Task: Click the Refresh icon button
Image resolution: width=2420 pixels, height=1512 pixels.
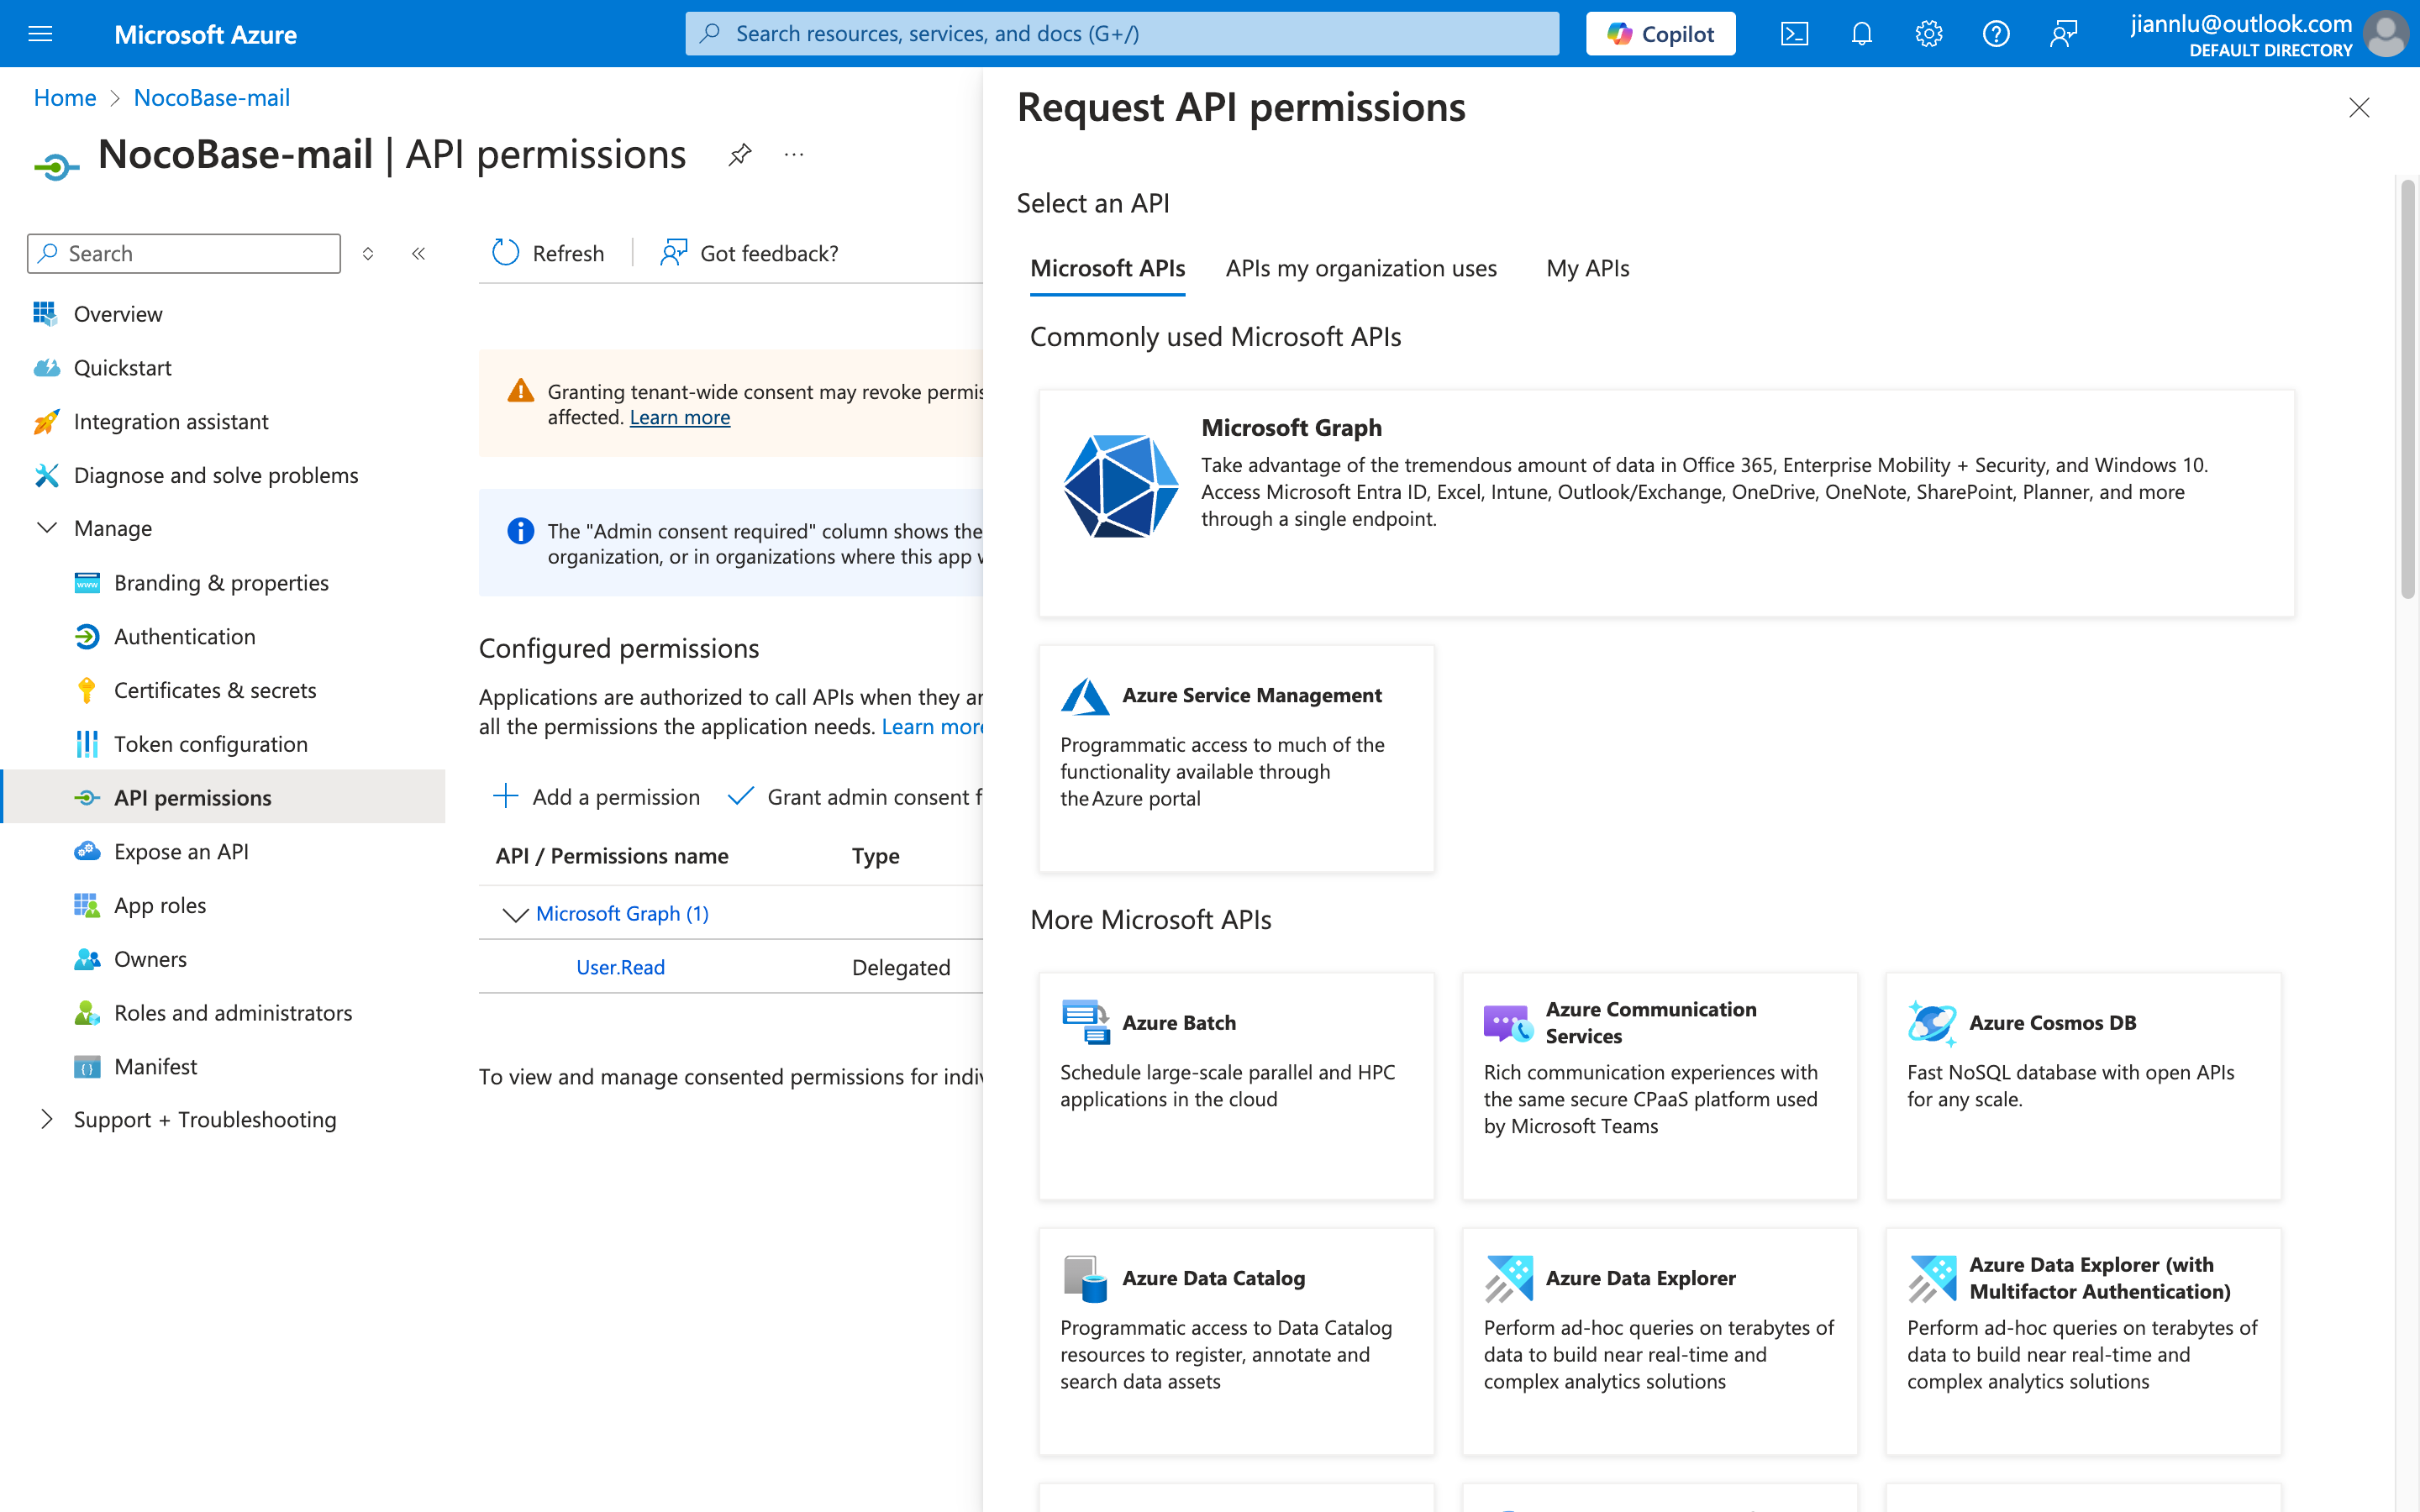Action: click(506, 253)
